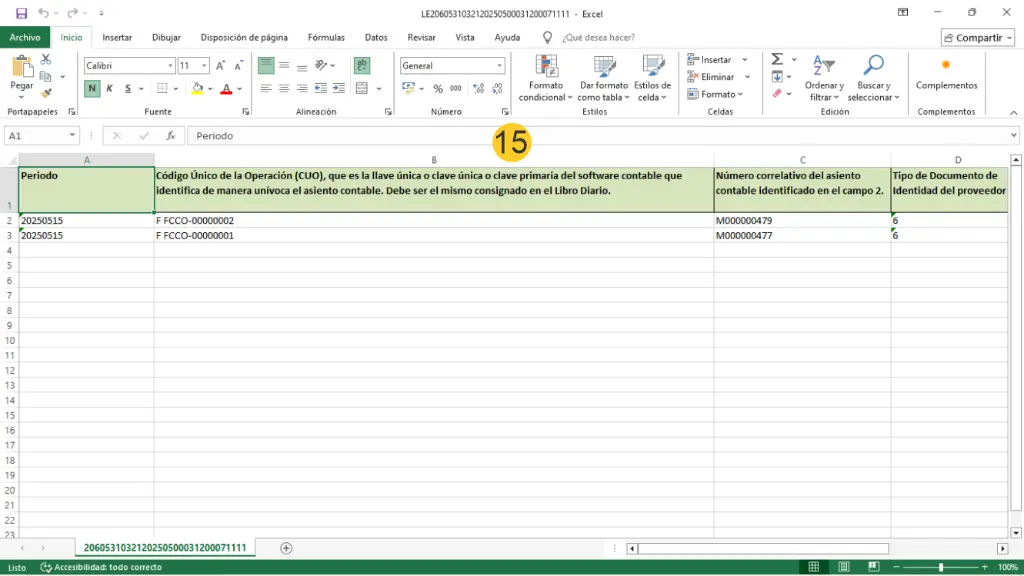Click the AutoSum sigma icon
1024x576 pixels.
click(777, 60)
